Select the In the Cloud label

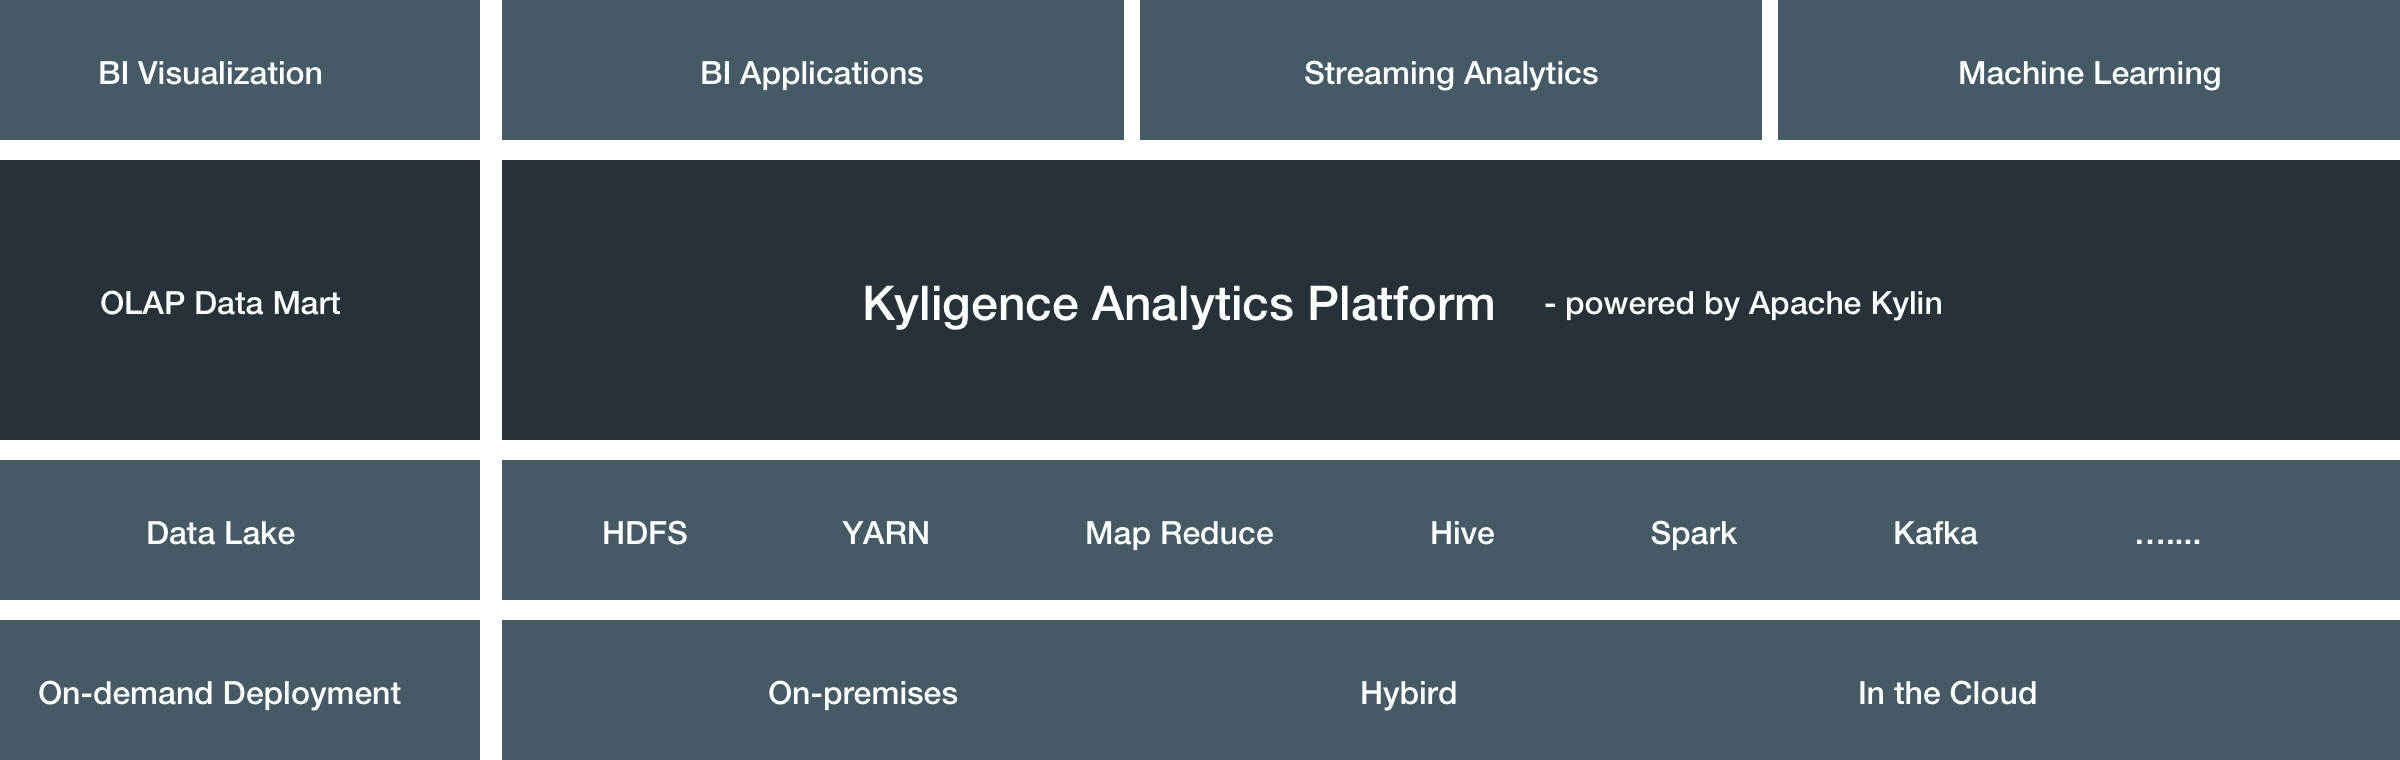tap(1947, 693)
